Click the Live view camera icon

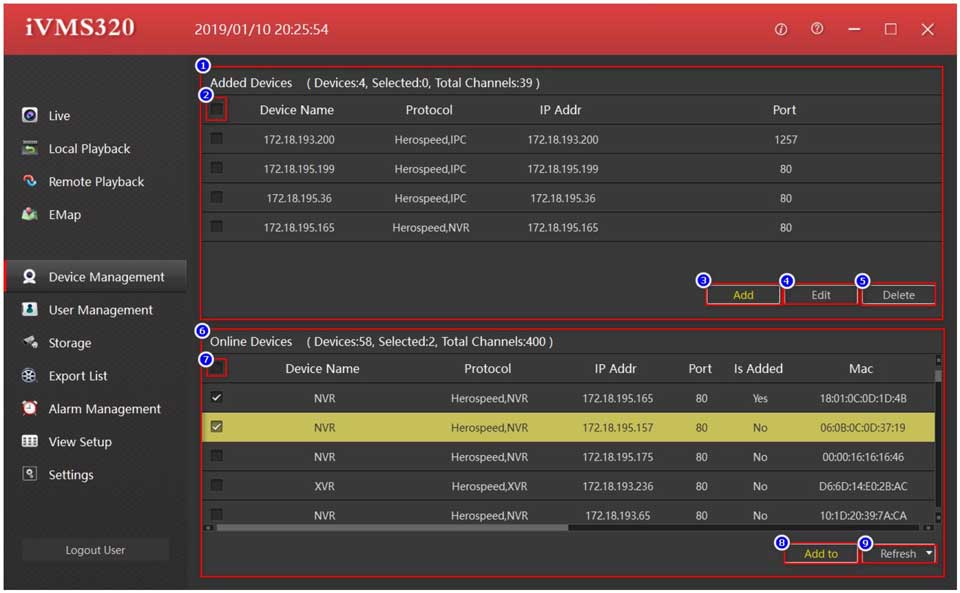(30, 116)
